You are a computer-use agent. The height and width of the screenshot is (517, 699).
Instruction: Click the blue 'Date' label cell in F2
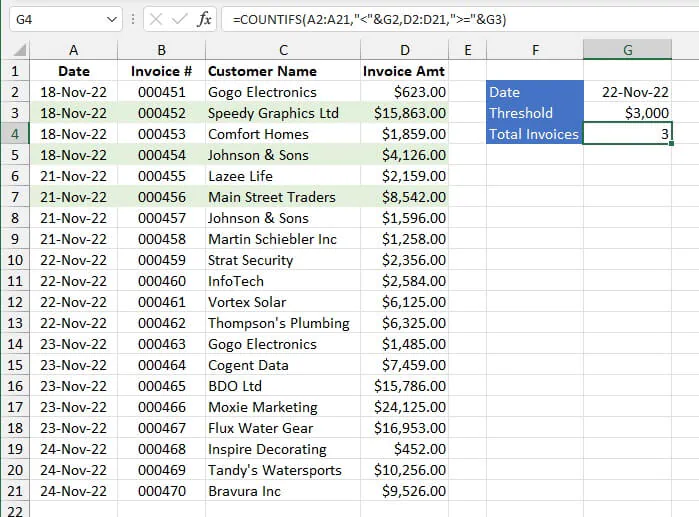click(x=535, y=92)
